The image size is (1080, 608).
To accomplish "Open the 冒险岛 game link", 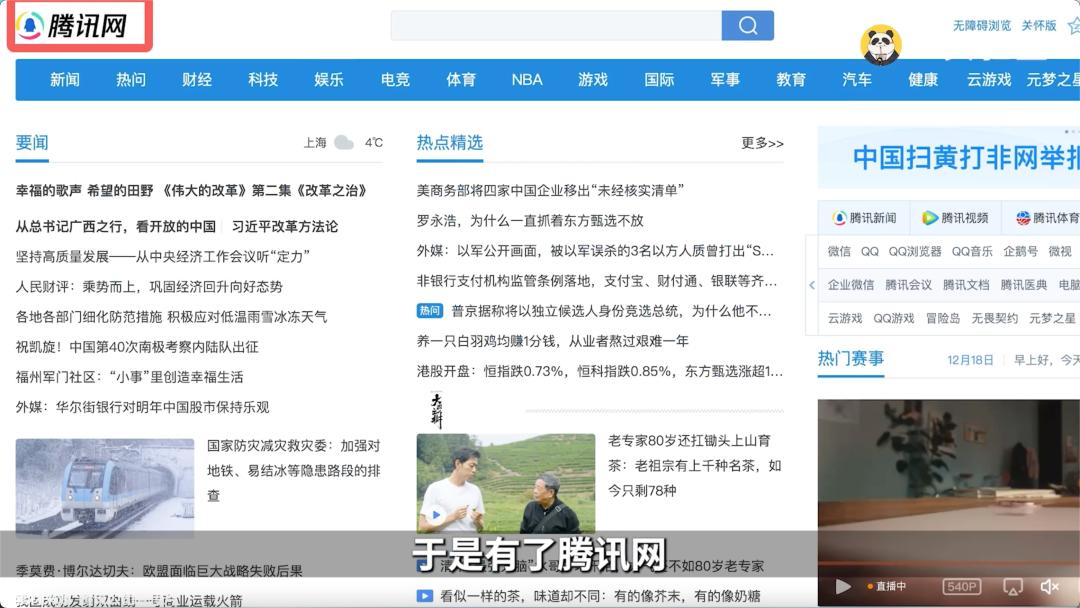I will pyautogui.click(x=942, y=318).
